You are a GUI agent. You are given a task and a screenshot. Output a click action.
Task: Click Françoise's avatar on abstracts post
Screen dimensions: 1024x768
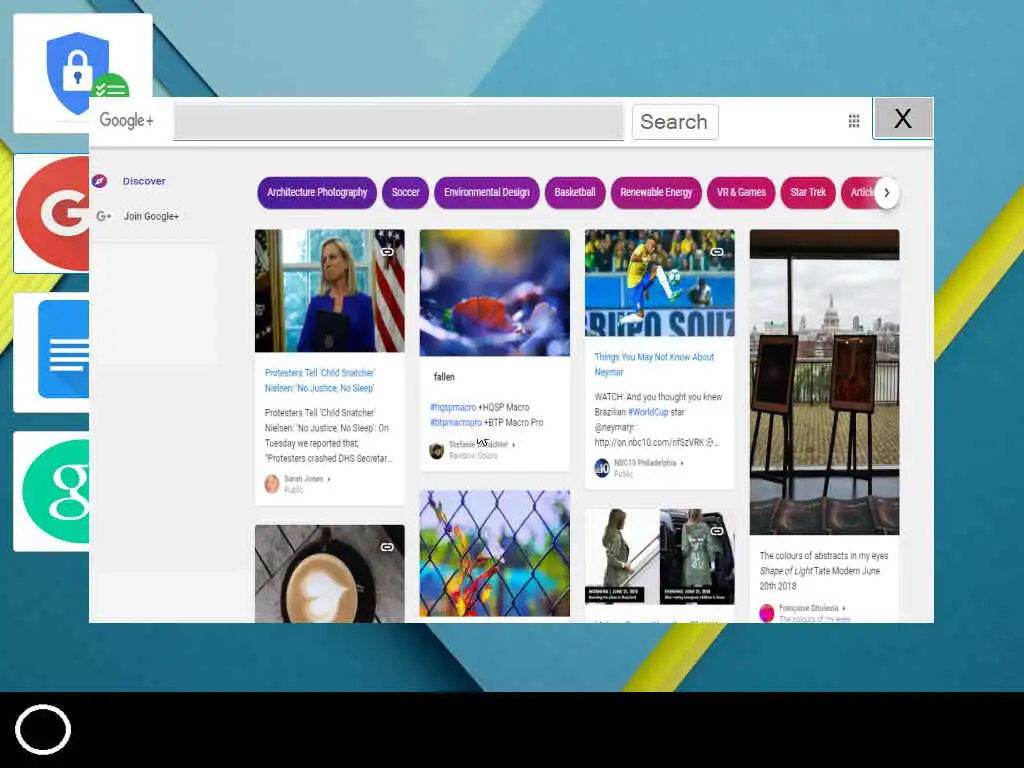pyautogui.click(x=767, y=613)
